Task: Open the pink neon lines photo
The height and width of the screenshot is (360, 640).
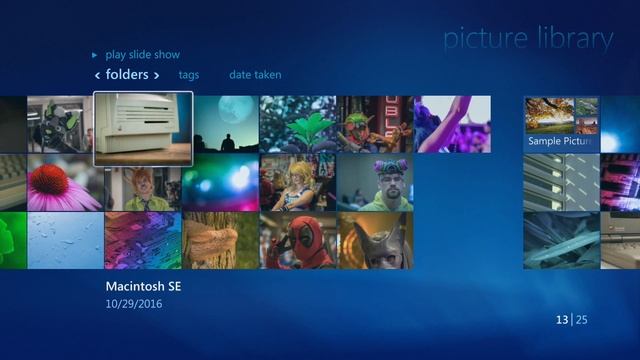Action: (620, 182)
